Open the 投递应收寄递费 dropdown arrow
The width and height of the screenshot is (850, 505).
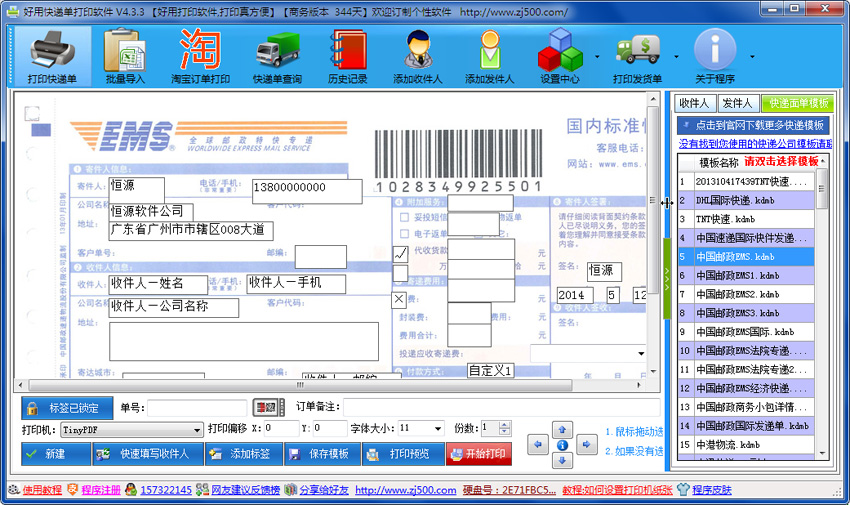(x=641, y=354)
